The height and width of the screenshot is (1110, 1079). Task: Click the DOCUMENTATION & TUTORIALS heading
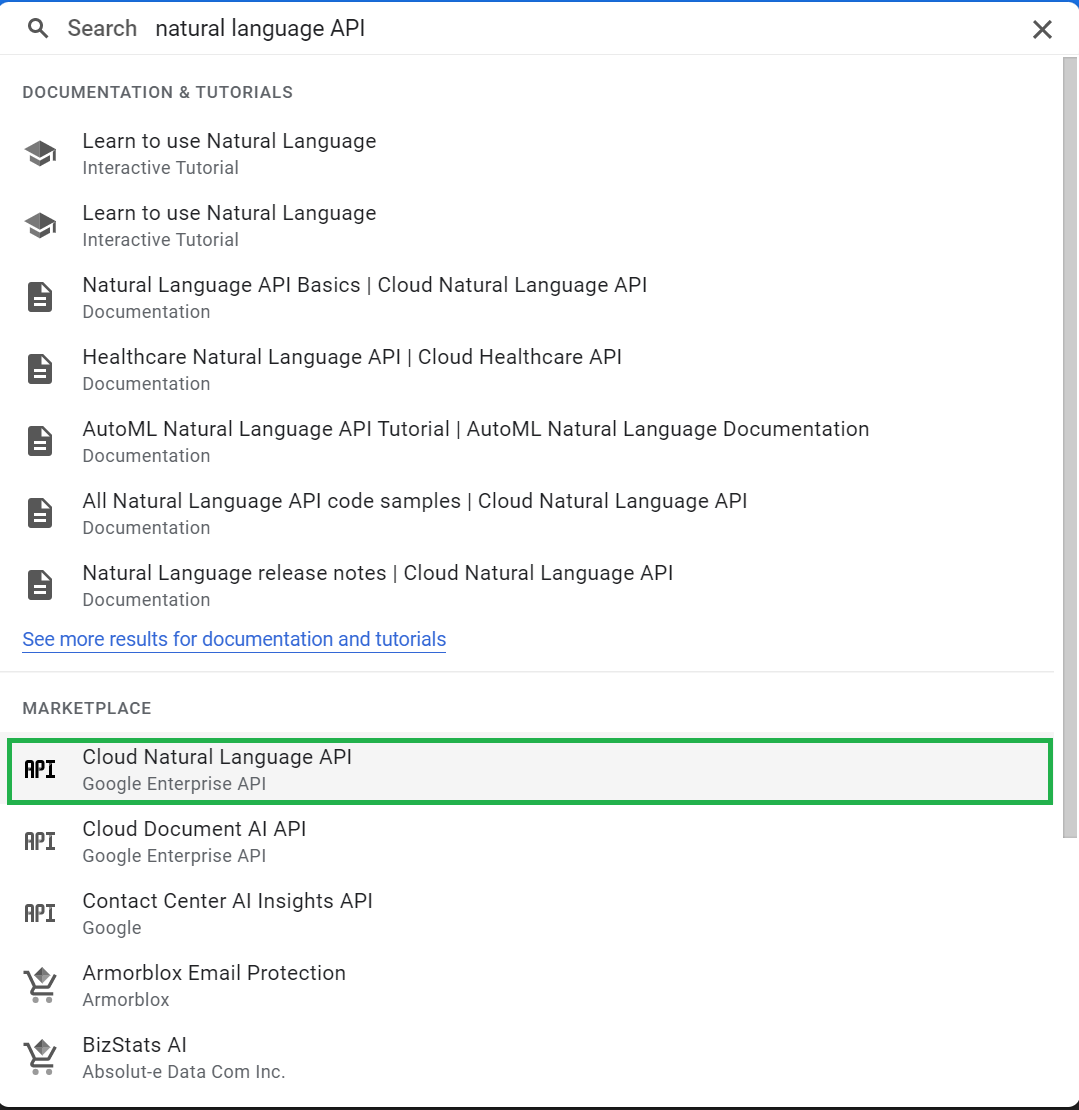[158, 93]
